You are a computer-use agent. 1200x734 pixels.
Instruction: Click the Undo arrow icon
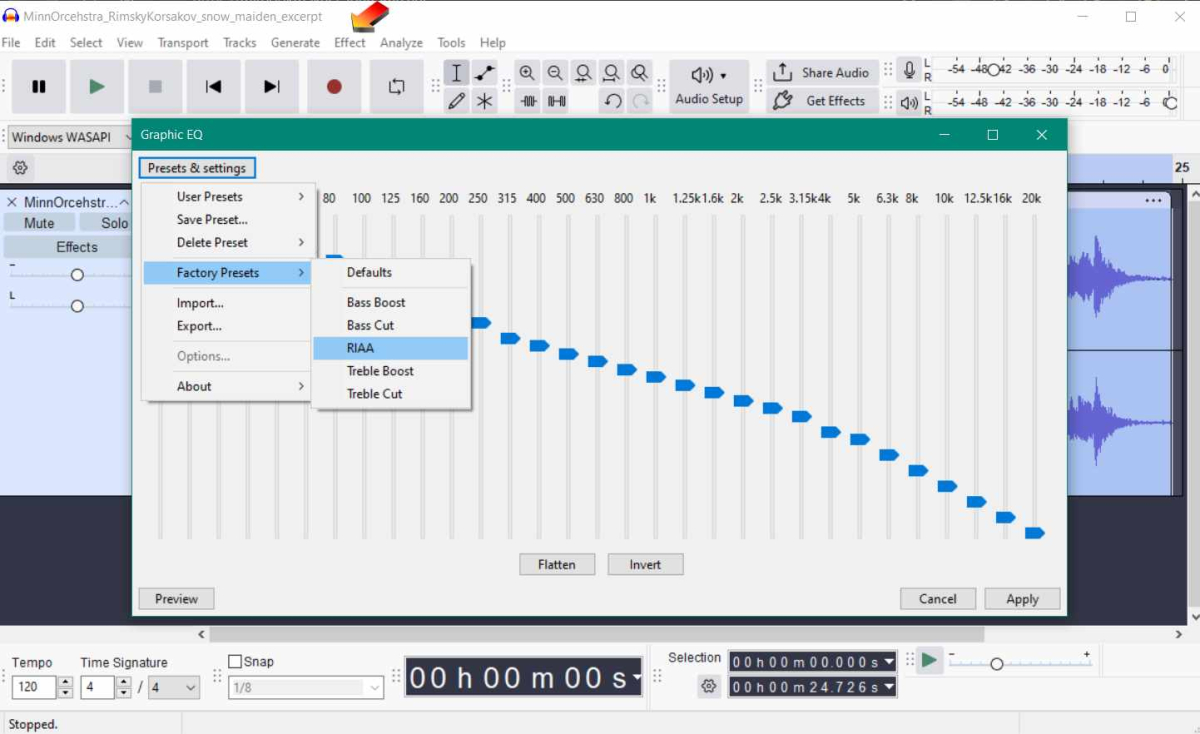[613, 101]
